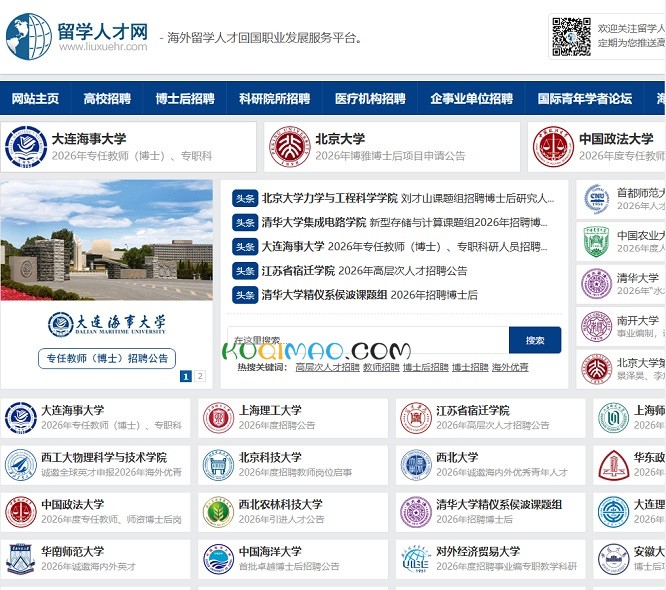The image size is (666, 590).
Task: Open 国际青年学者论坛 navigation tab
Action: click(x=584, y=99)
